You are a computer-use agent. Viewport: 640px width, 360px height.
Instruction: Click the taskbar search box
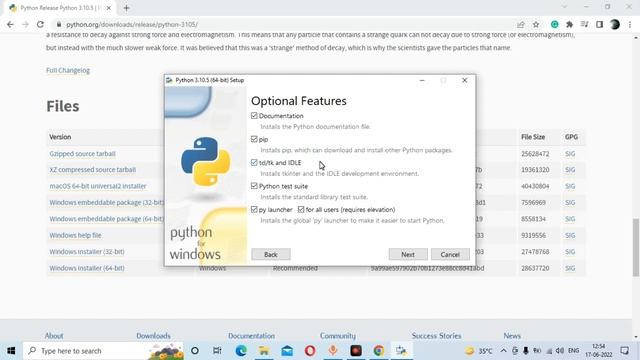click(103, 351)
